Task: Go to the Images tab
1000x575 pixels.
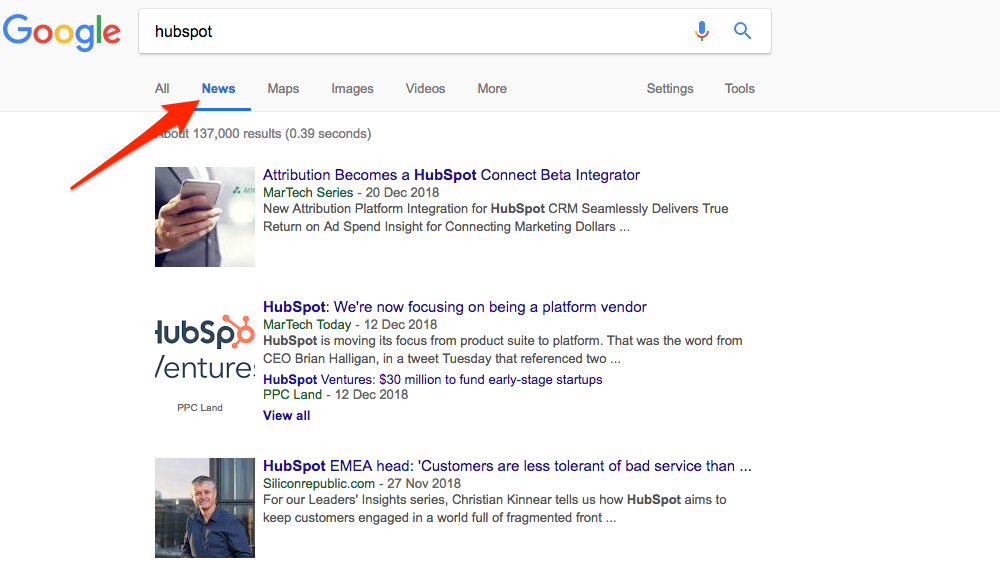Action: point(352,89)
